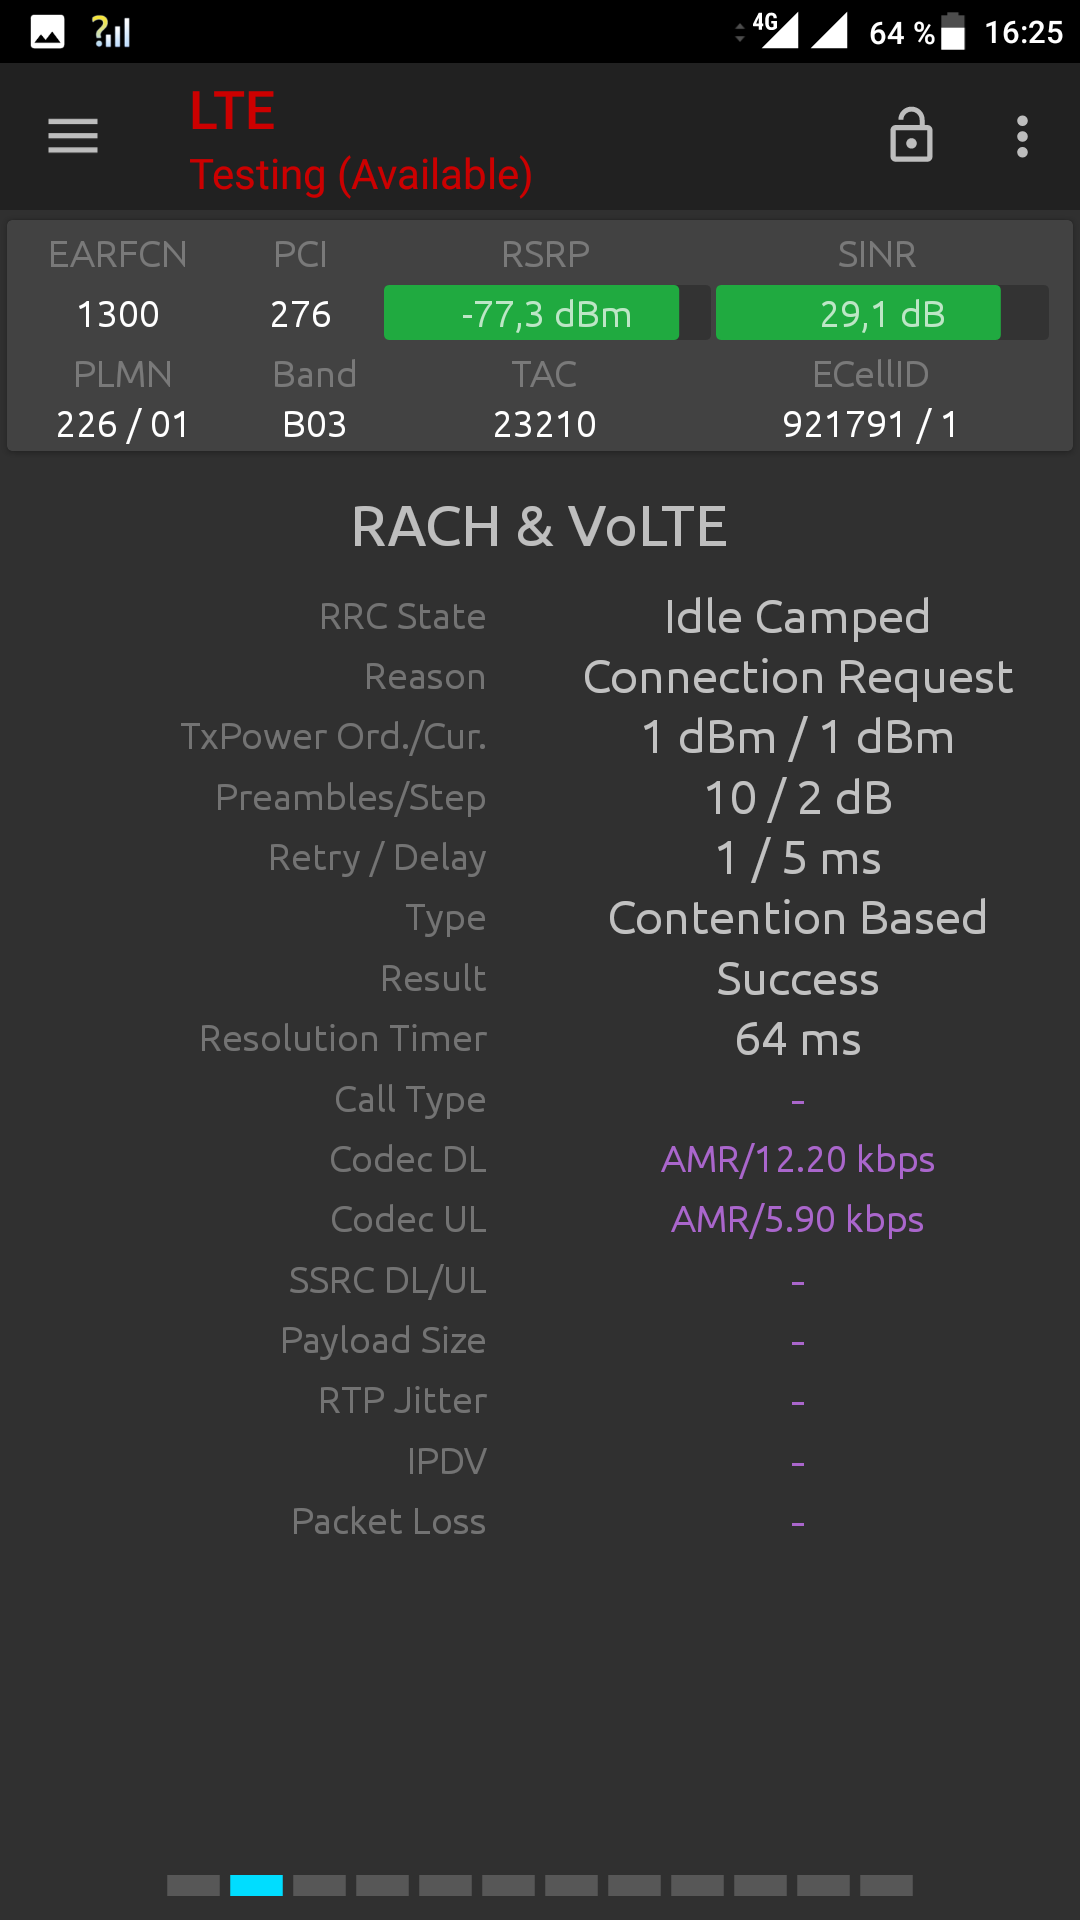Select the Codec DL AMR/12.20 kbps value

[x=798, y=1160]
